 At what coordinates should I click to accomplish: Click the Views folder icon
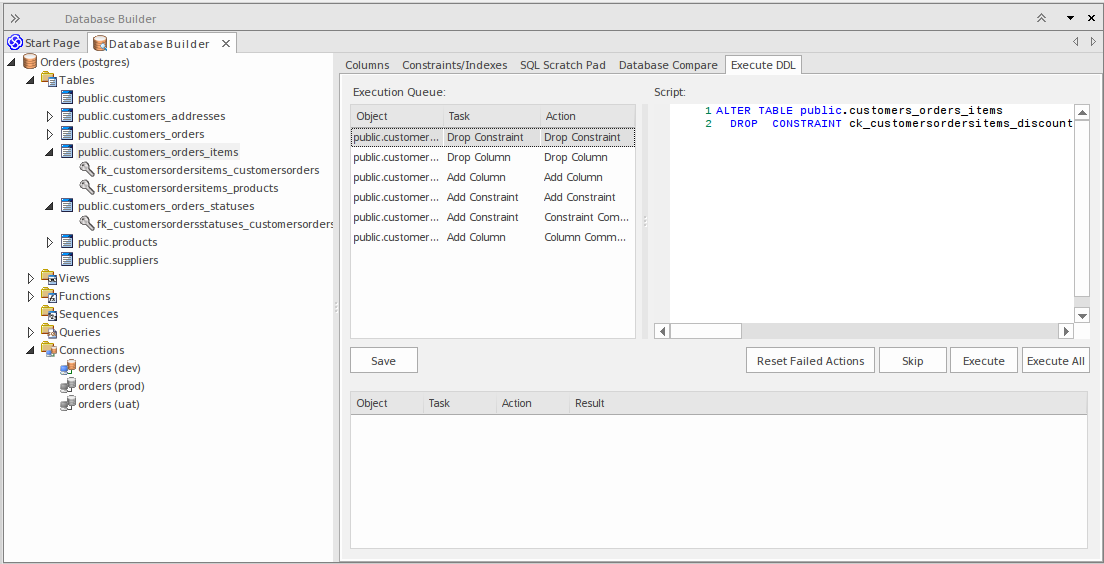49,278
